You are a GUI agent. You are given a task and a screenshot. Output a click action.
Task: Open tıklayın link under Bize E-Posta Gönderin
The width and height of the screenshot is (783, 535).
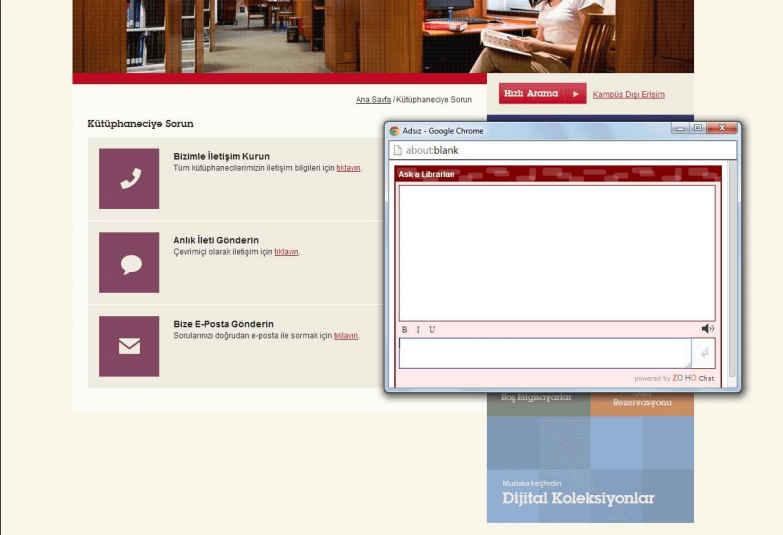click(346, 336)
